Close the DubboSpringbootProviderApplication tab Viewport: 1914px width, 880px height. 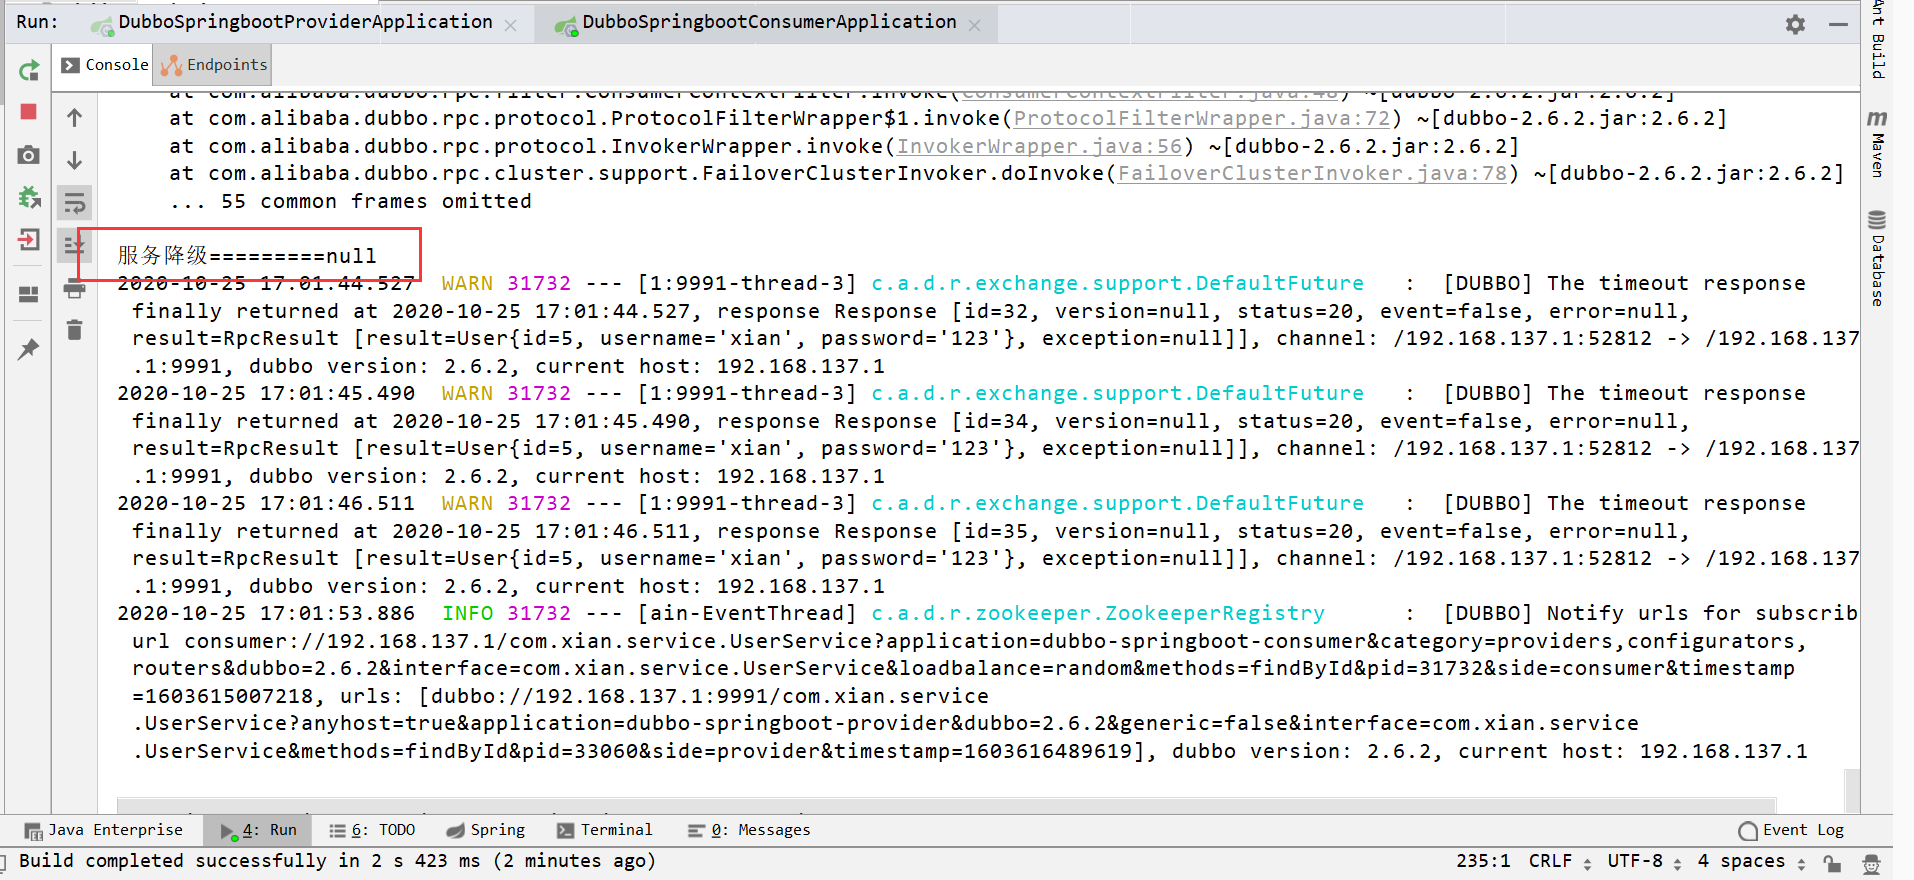511,25
